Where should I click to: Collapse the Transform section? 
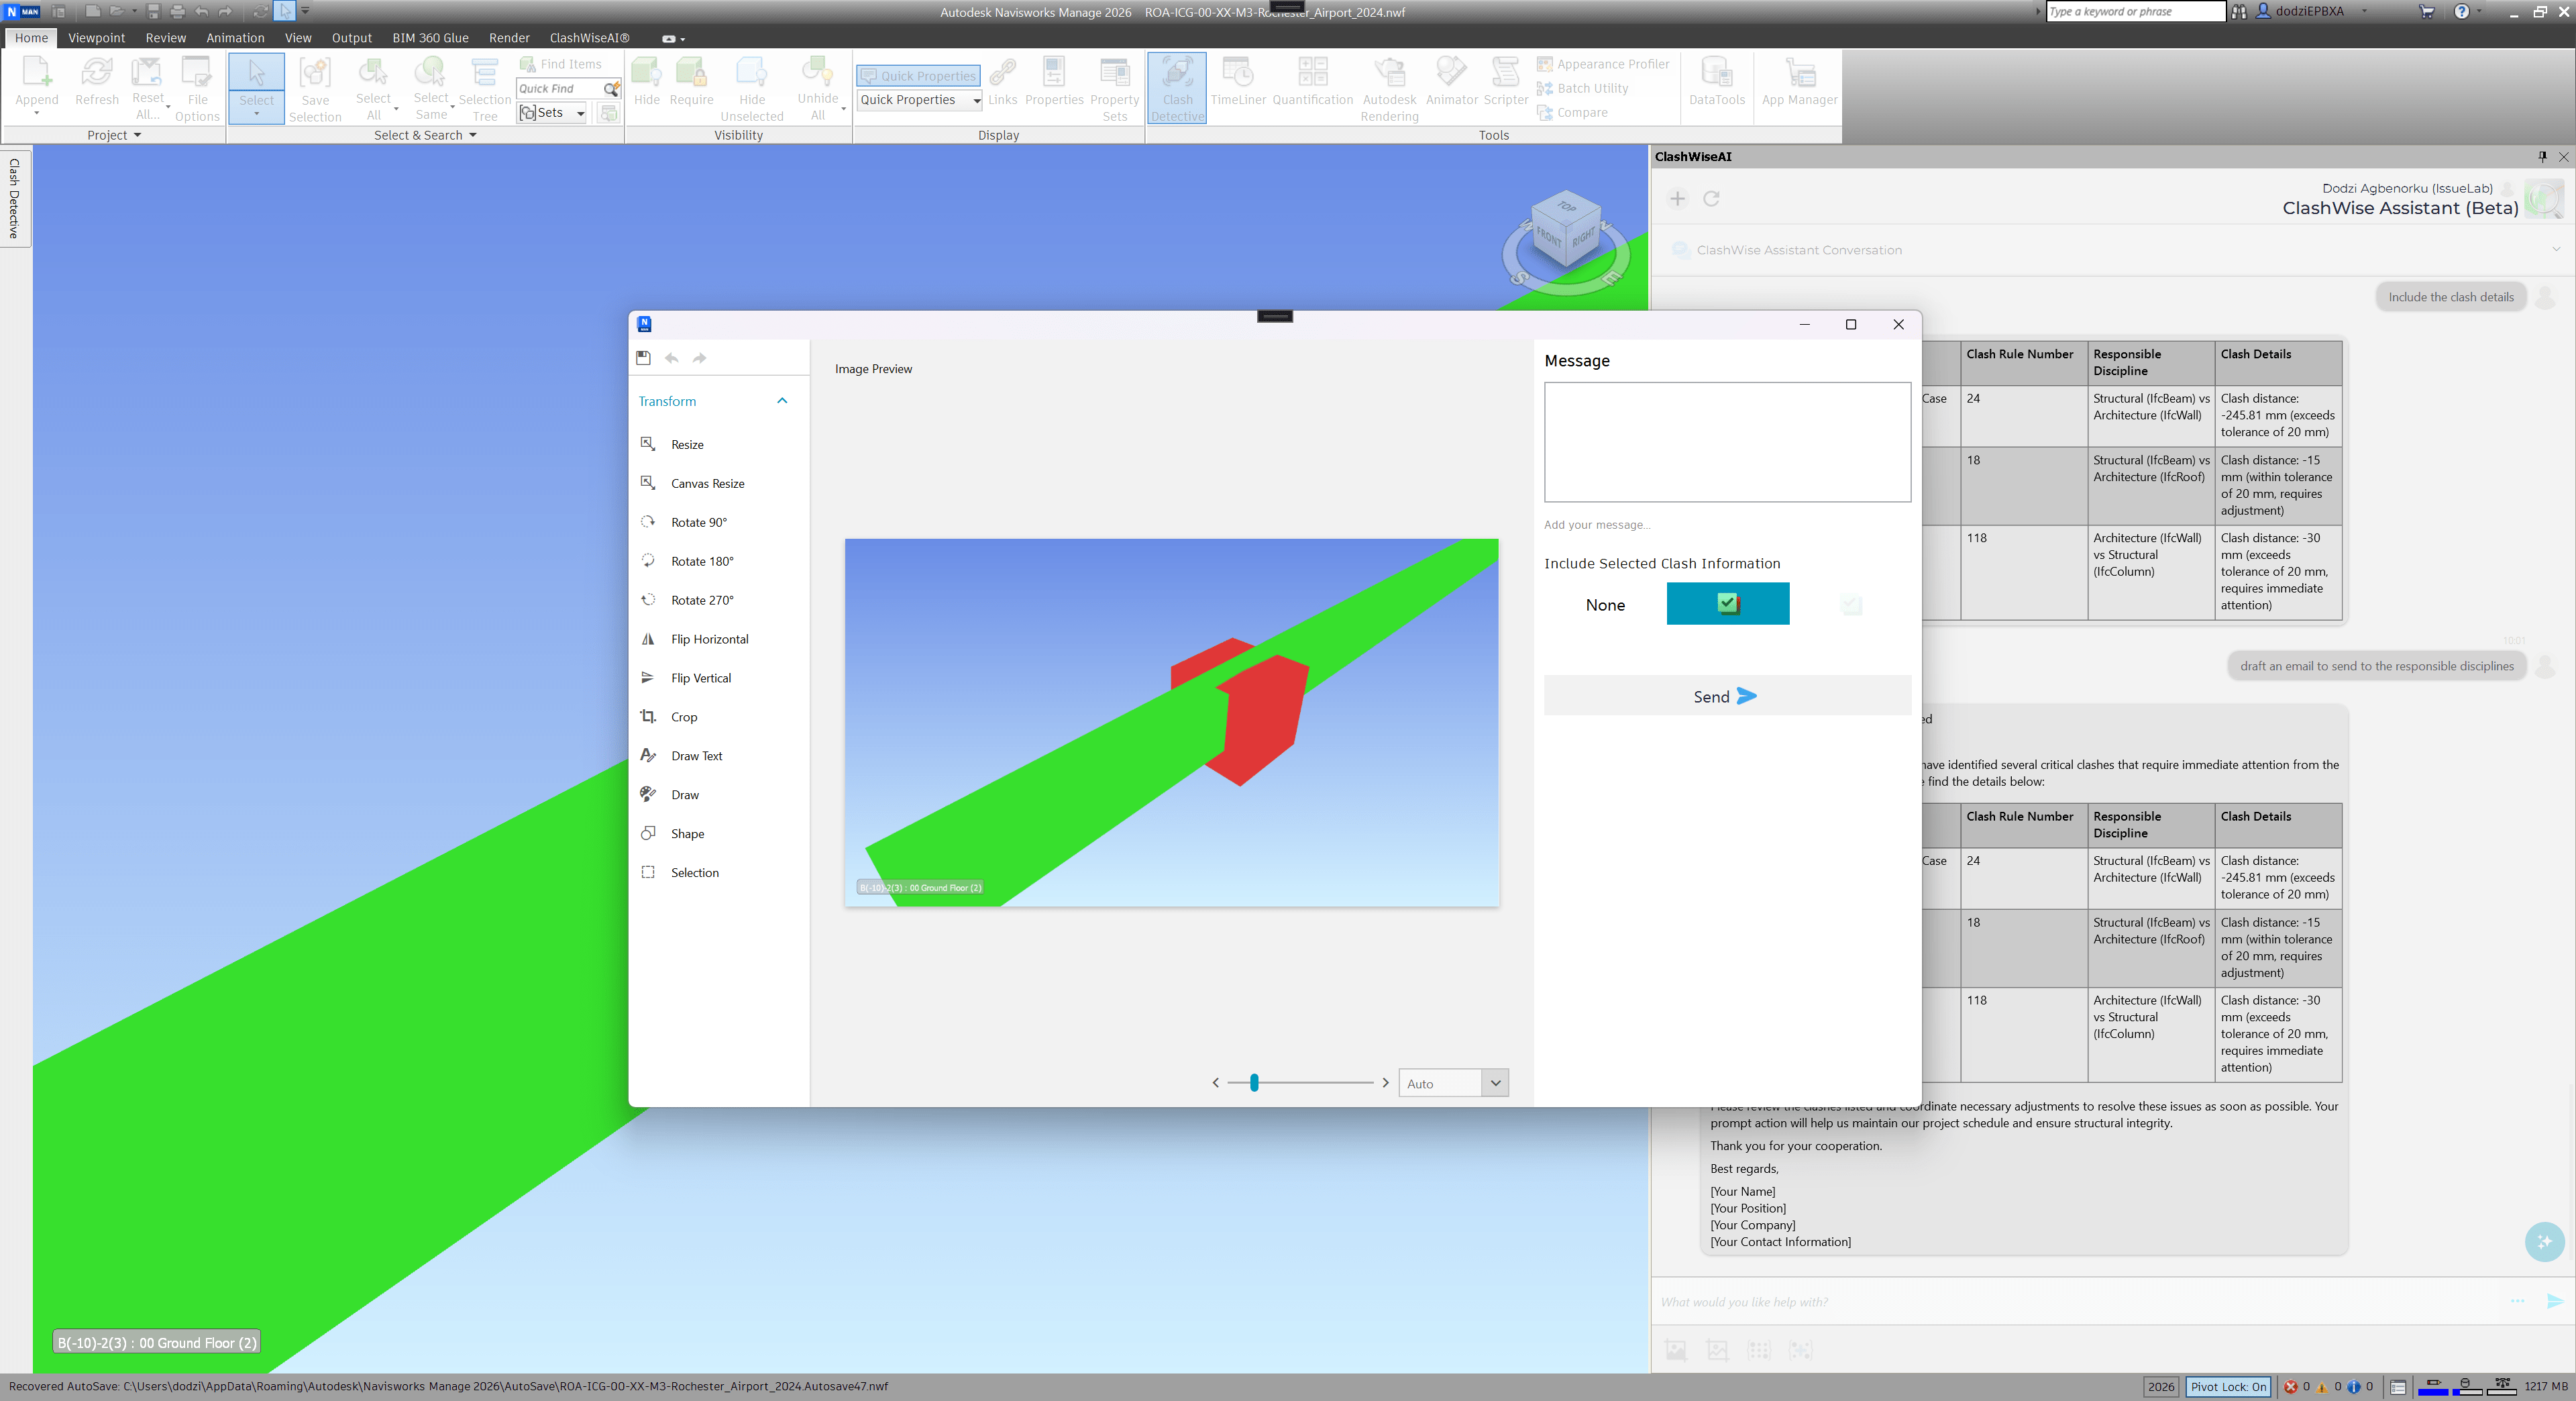pyautogui.click(x=782, y=401)
